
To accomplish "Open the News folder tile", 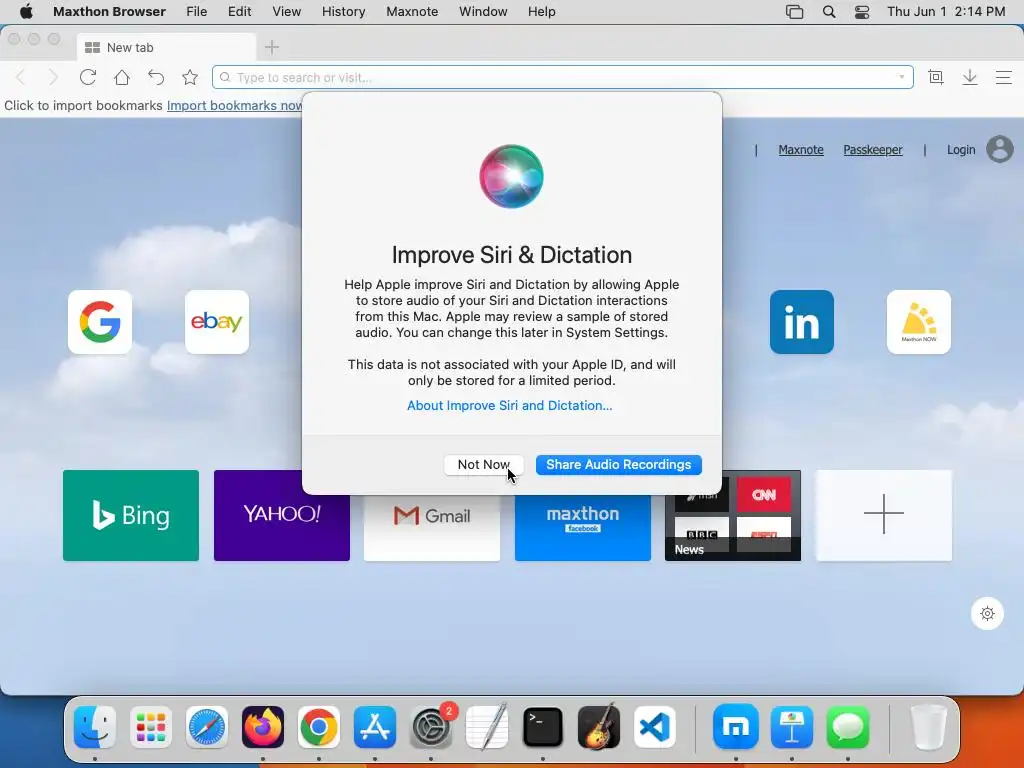I will pyautogui.click(x=733, y=517).
